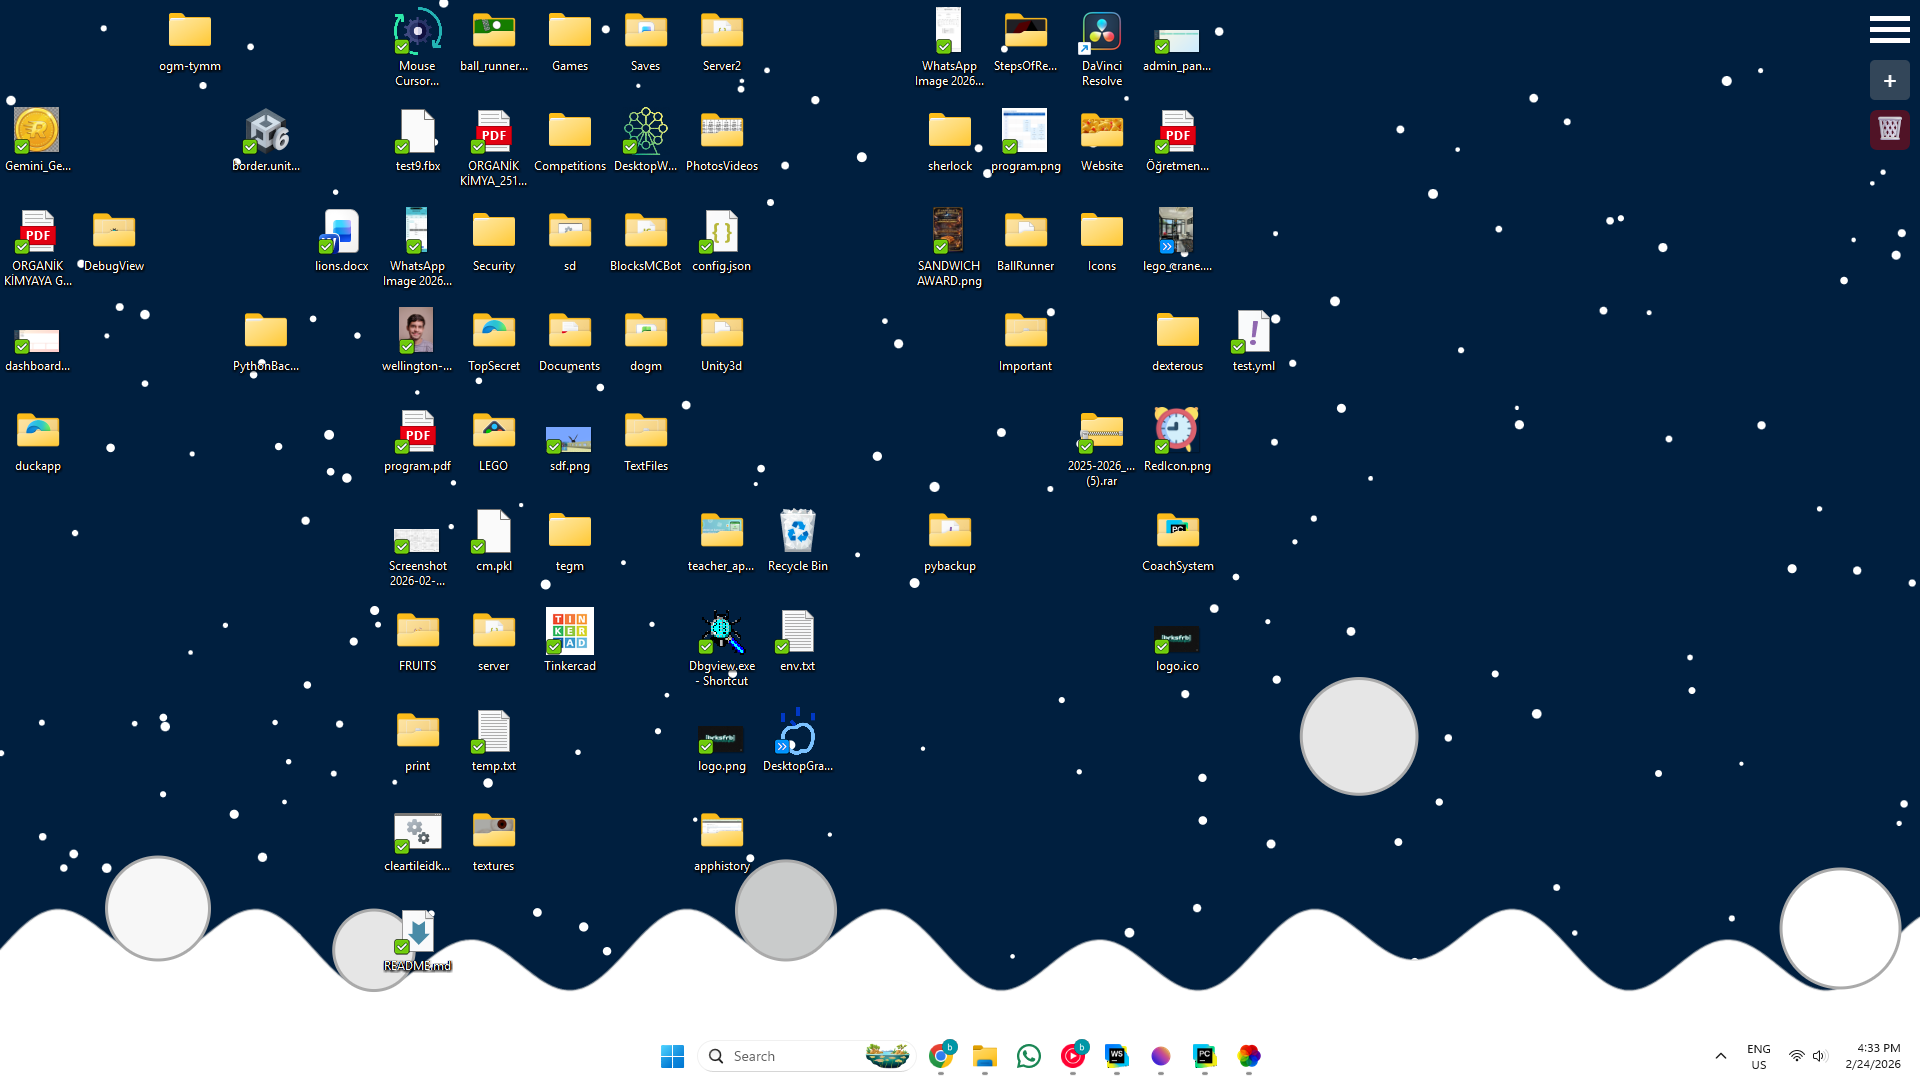Launch WebStorm from the taskbar
This screenshot has width=1920, height=1080.
point(1116,1056)
